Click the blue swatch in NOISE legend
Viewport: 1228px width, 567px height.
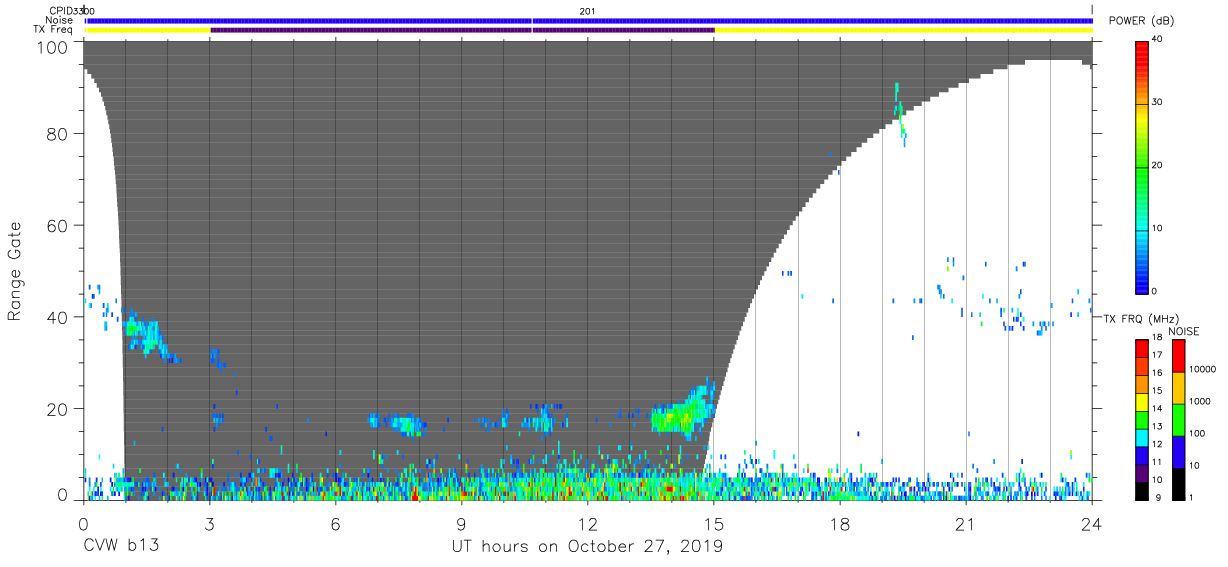(1178, 451)
